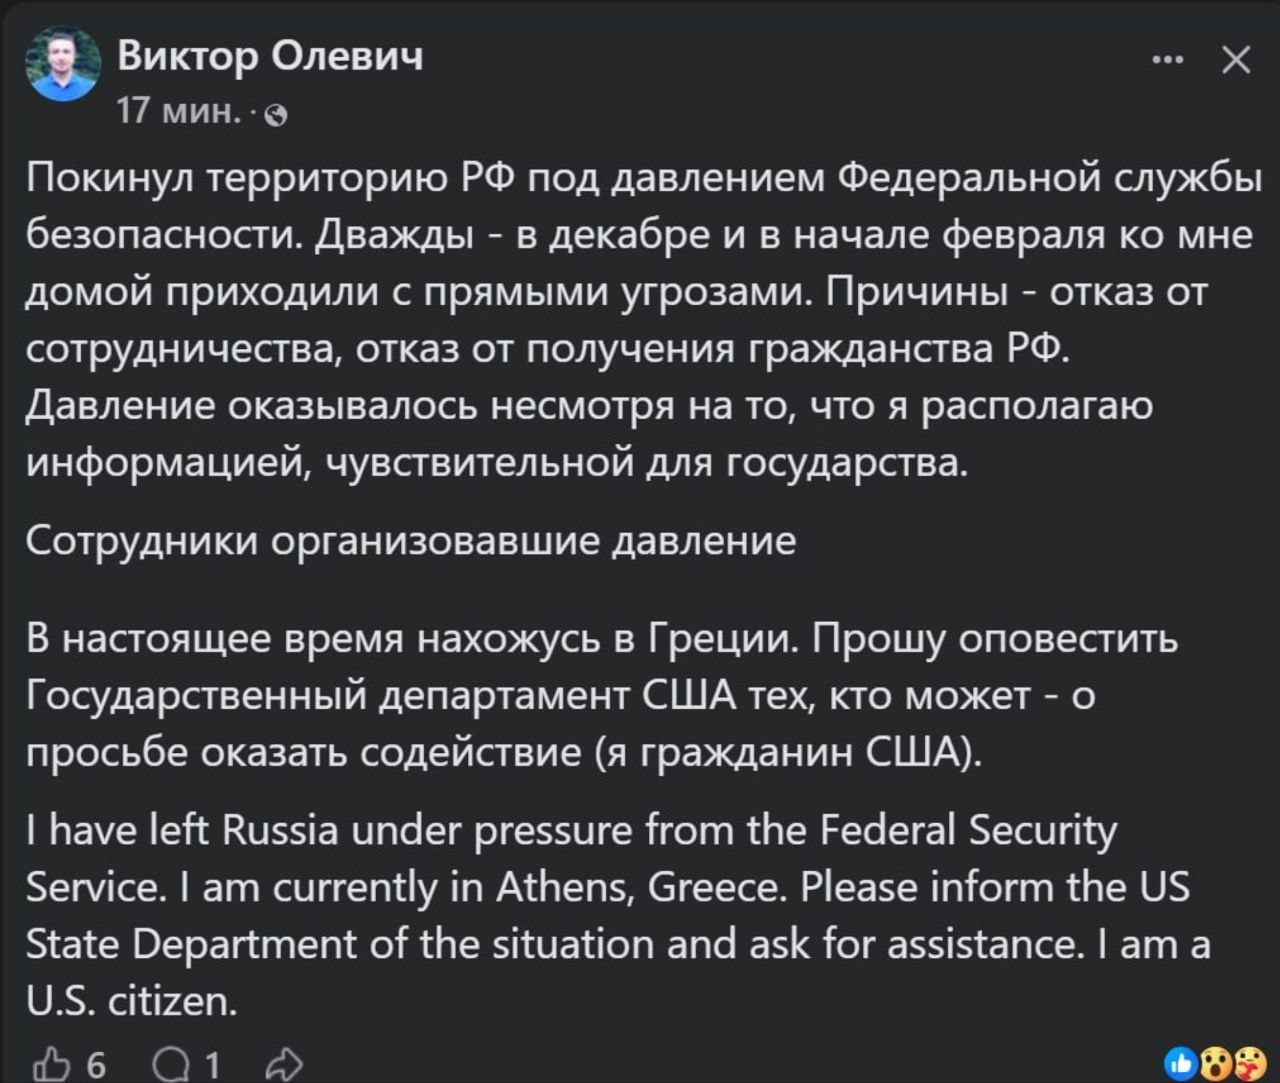This screenshot has width=1280, height=1083.
Task: Dismiss the post with the X button
Action: click(x=1237, y=60)
